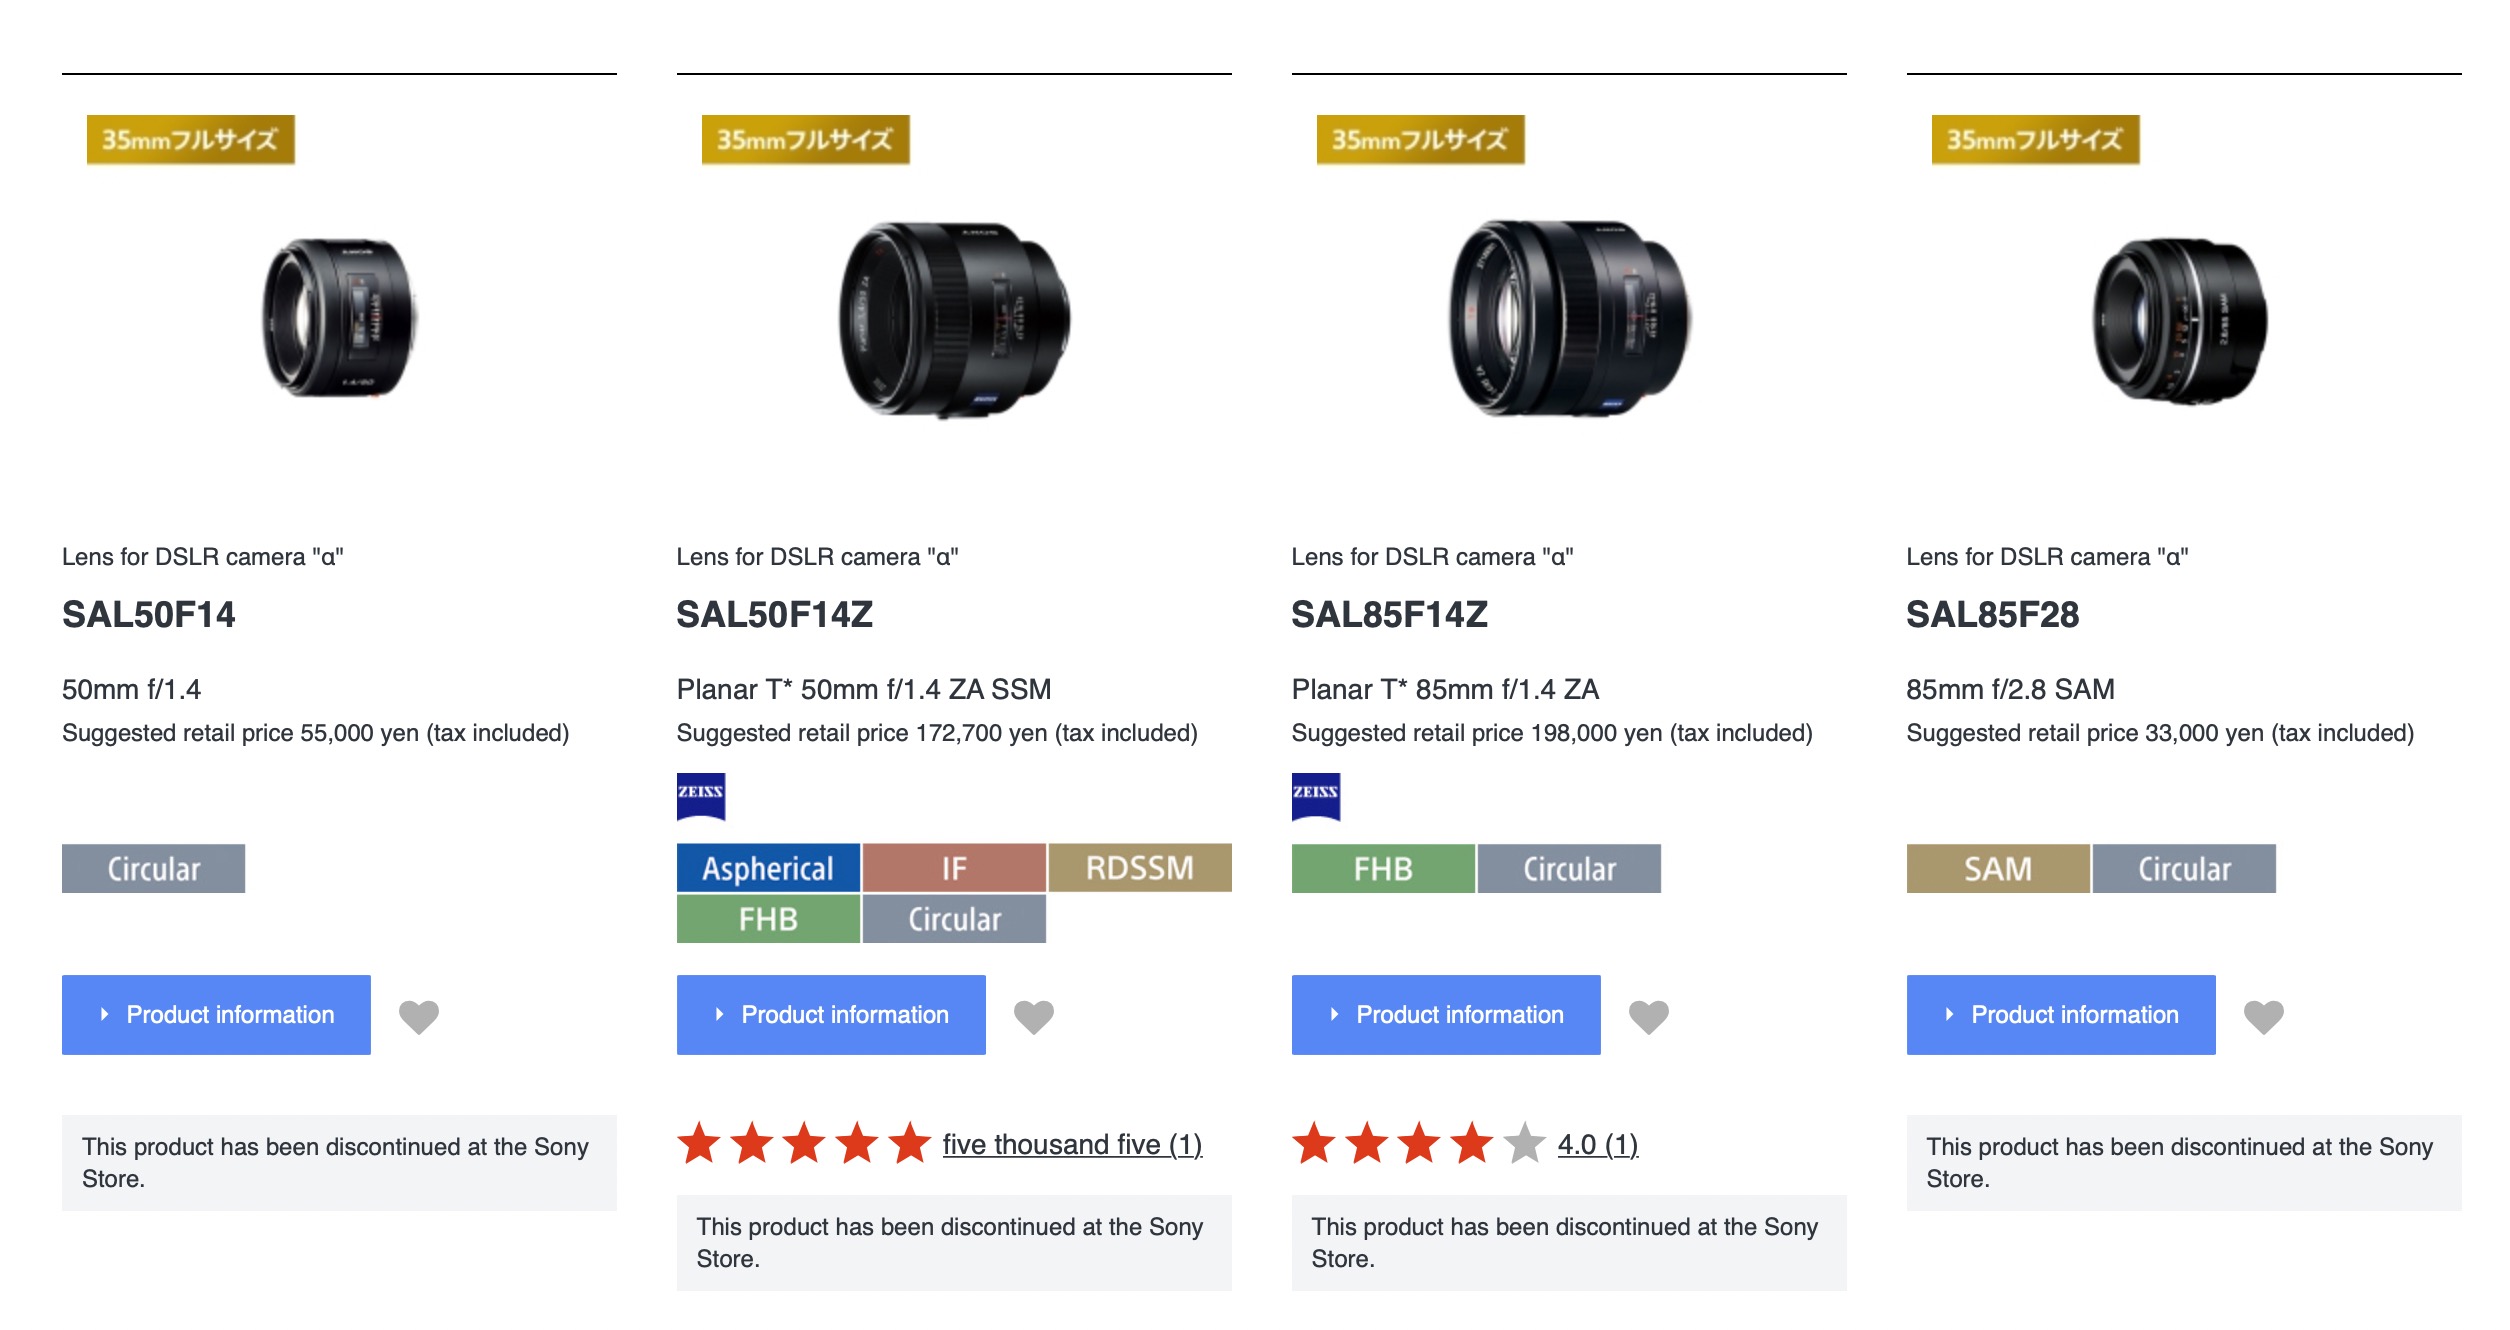Screen dimensions: 2510x1330
Task: Click the fifth star in SAL50F14Z rating
Action: pos(908,1144)
